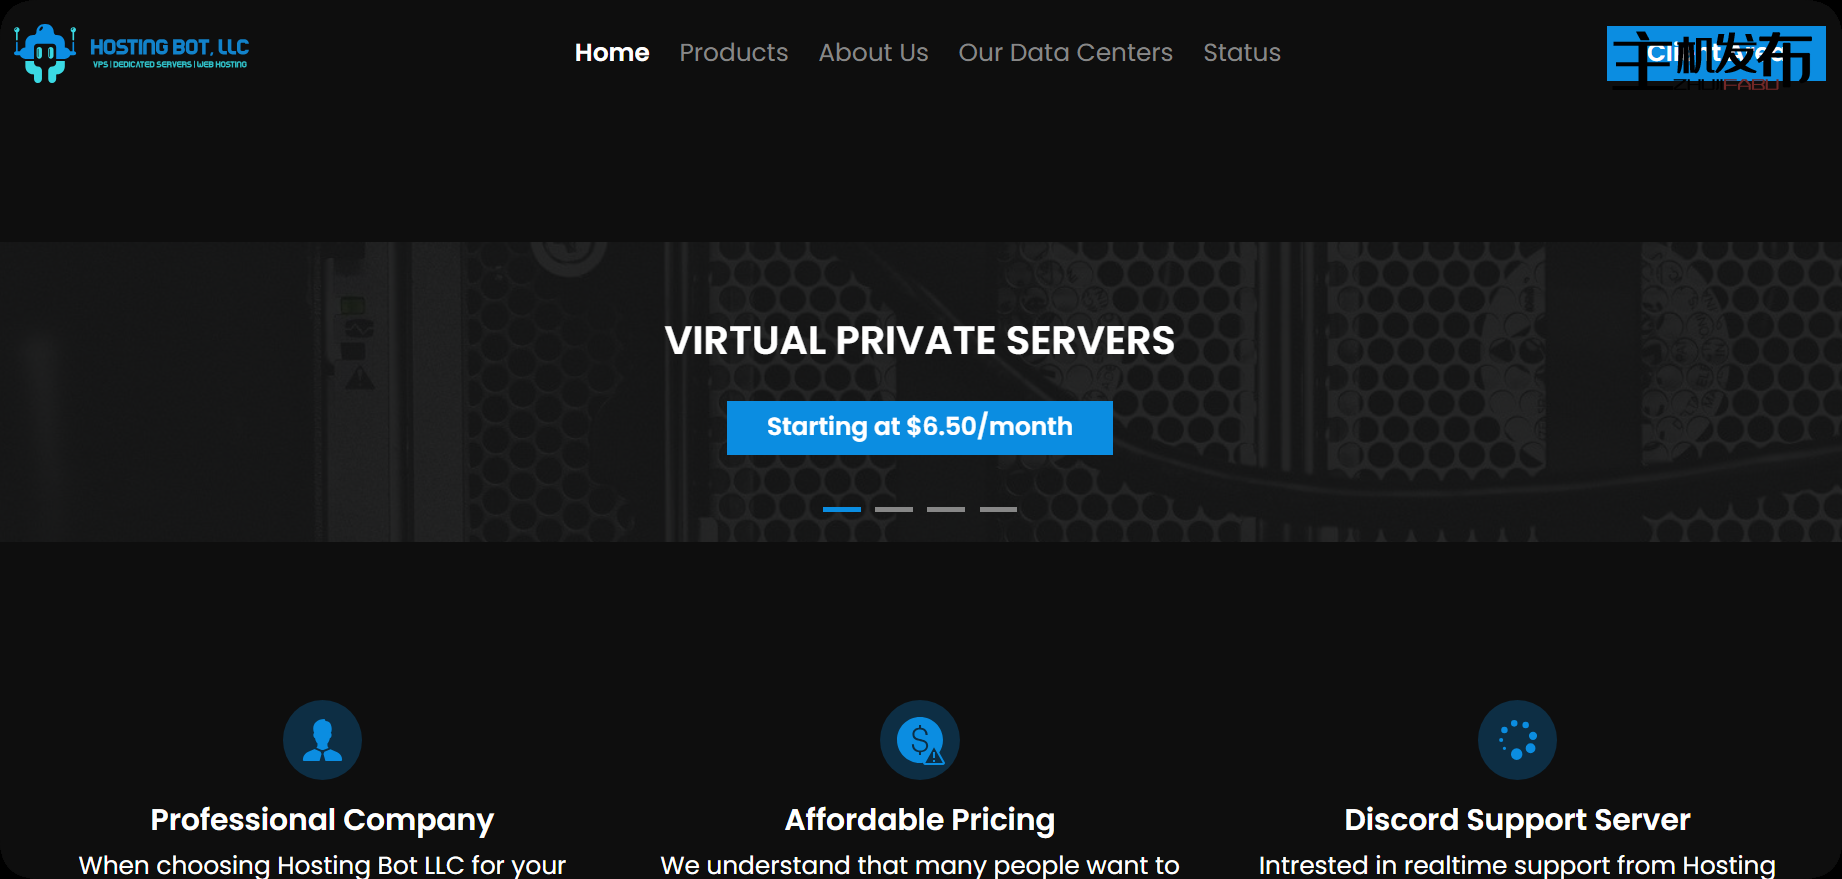Click the Discord Support spinner icon
1842x879 pixels.
pyautogui.click(x=1517, y=740)
